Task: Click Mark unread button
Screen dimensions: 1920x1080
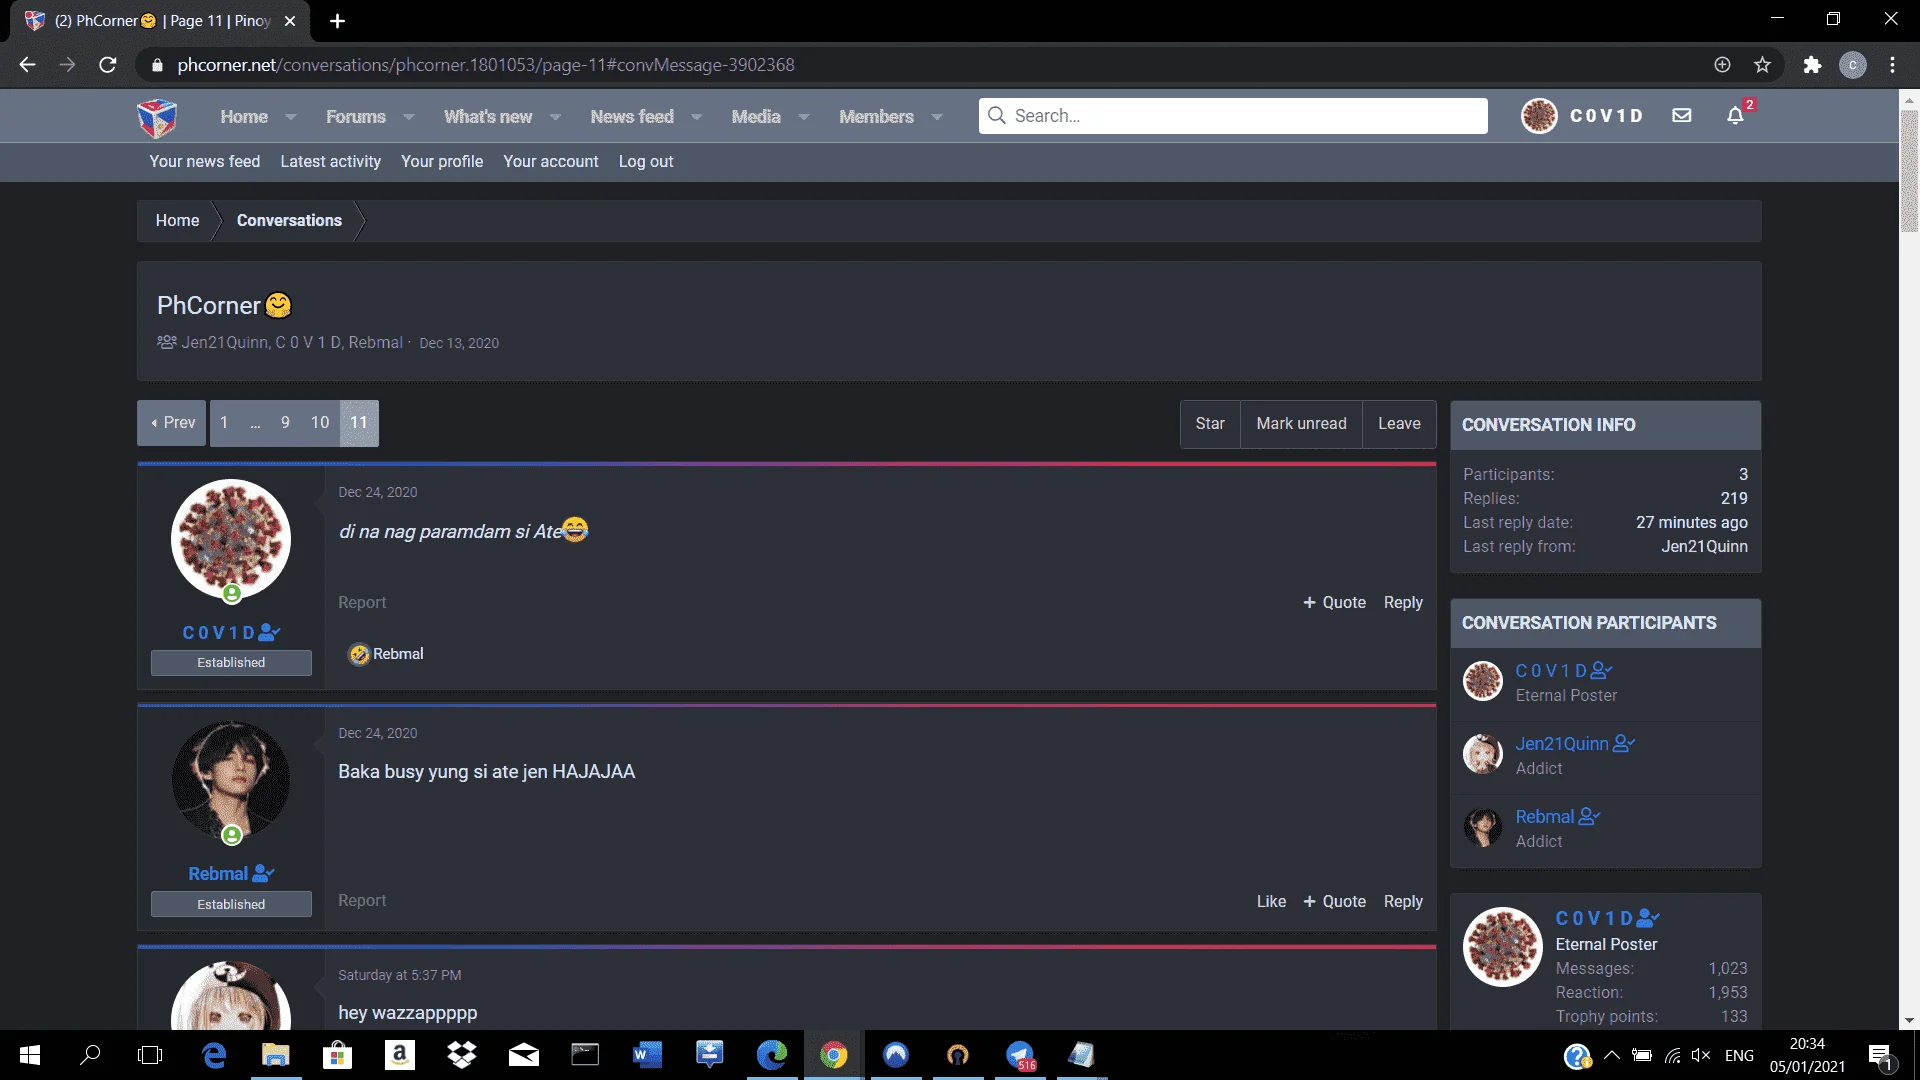Action: [x=1301, y=424]
